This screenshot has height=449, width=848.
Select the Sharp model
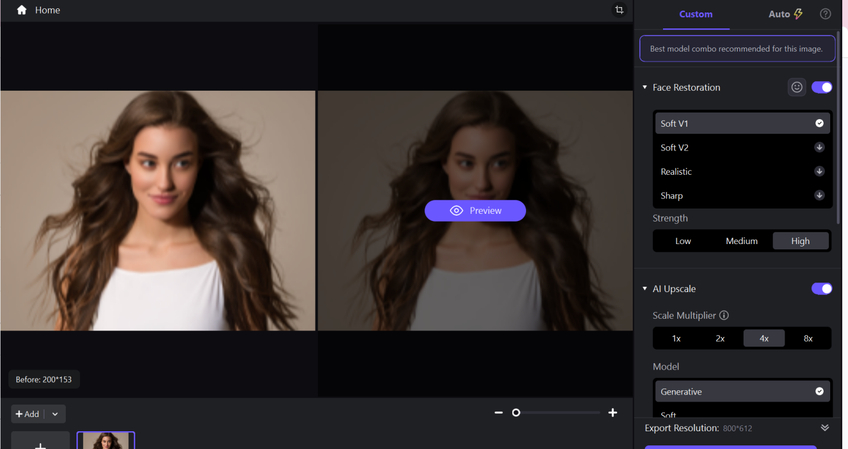pyautogui.click(x=742, y=195)
